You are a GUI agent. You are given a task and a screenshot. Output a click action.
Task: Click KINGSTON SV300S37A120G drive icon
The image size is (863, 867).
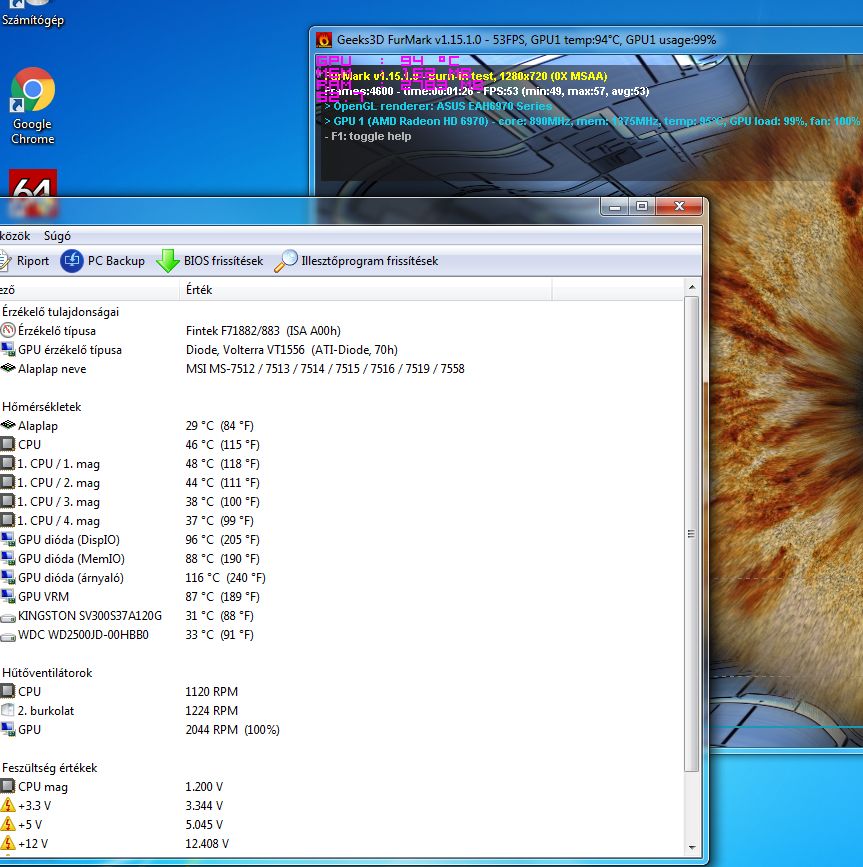pyautogui.click(x=8, y=617)
